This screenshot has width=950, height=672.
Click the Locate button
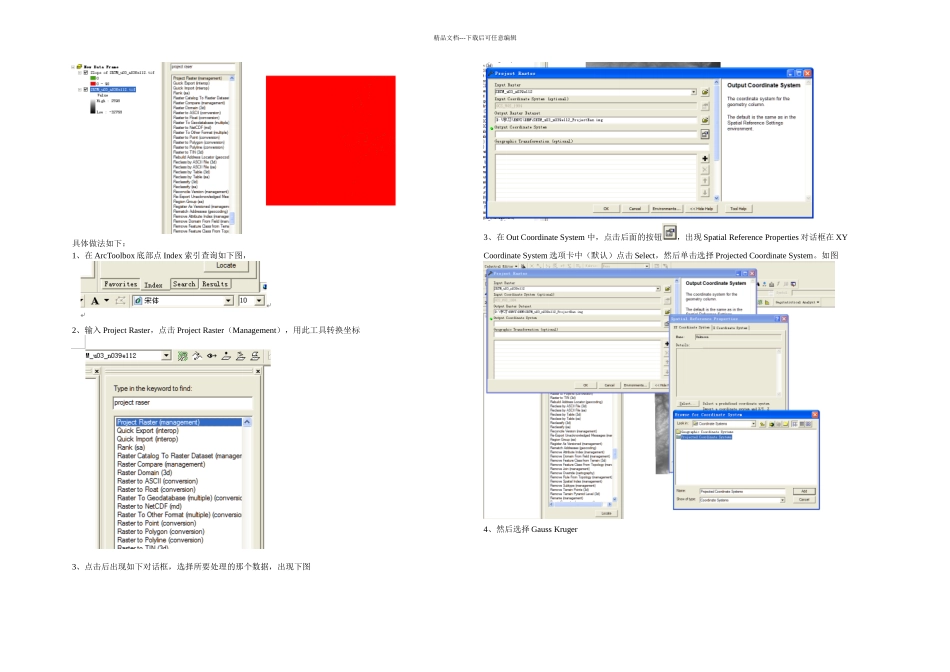click(x=225, y=265)
